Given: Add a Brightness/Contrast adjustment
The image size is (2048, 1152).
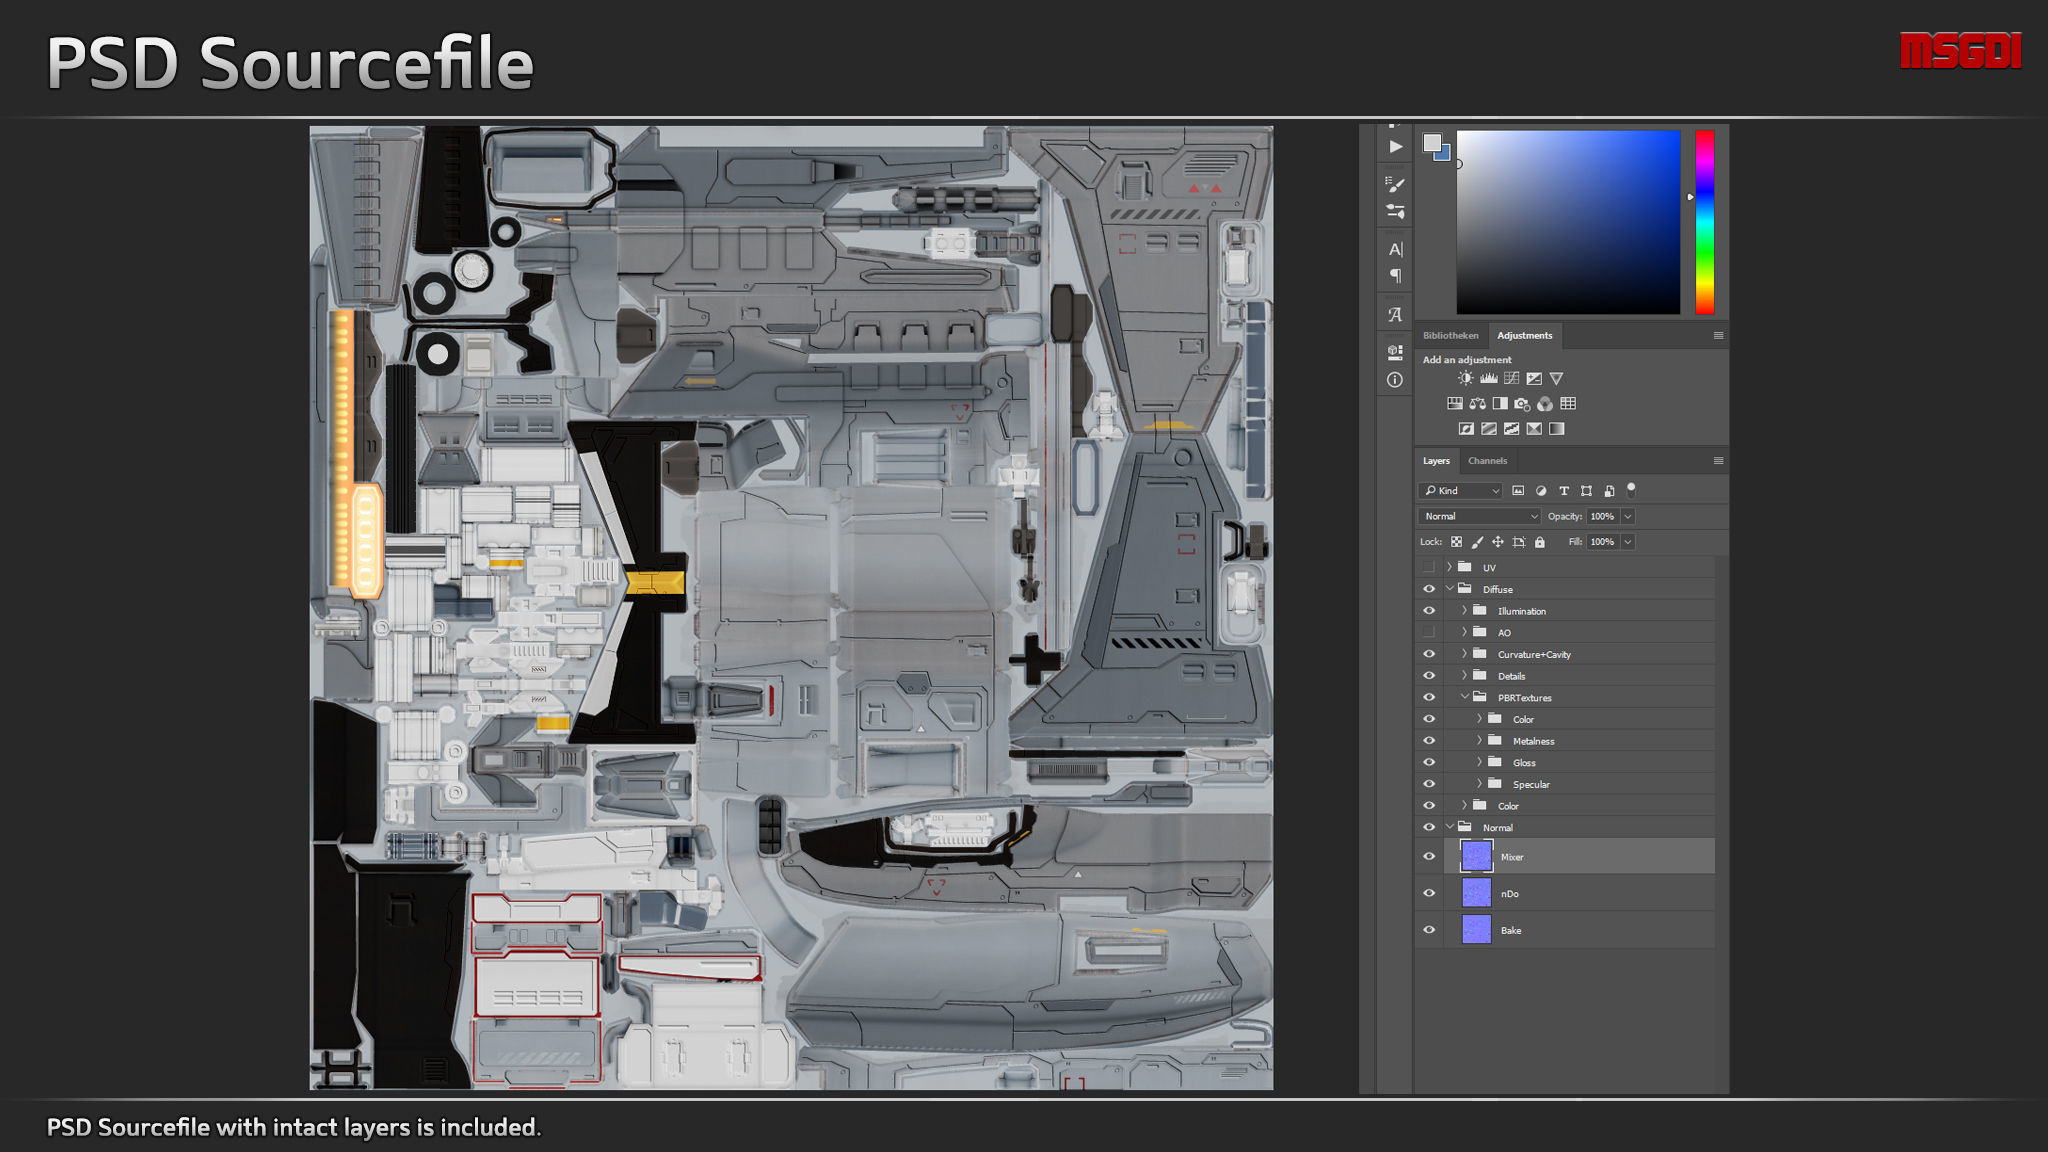Looking at the screenshot, I should coord(1465,378).
